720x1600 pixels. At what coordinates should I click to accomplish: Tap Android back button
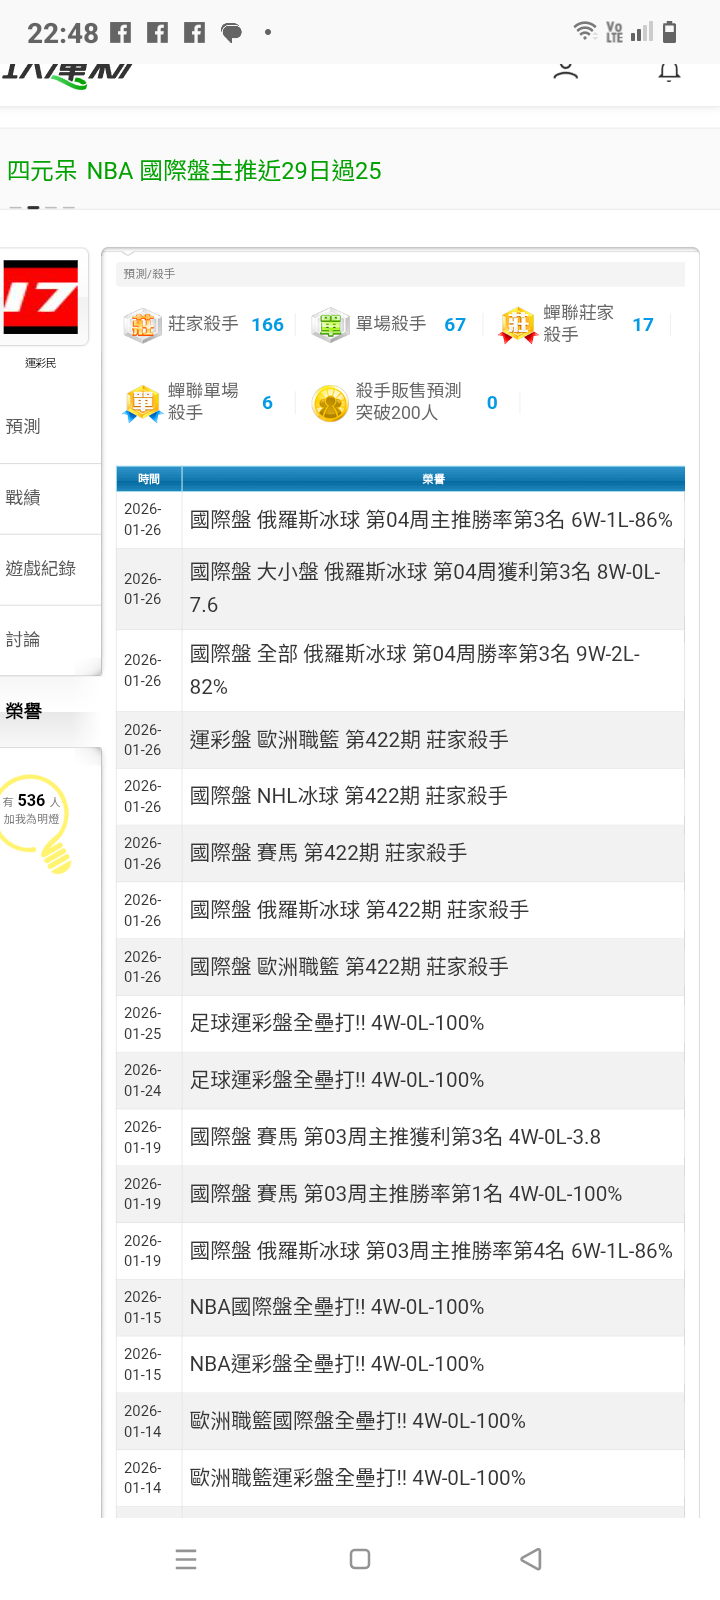coord(531,1559)
